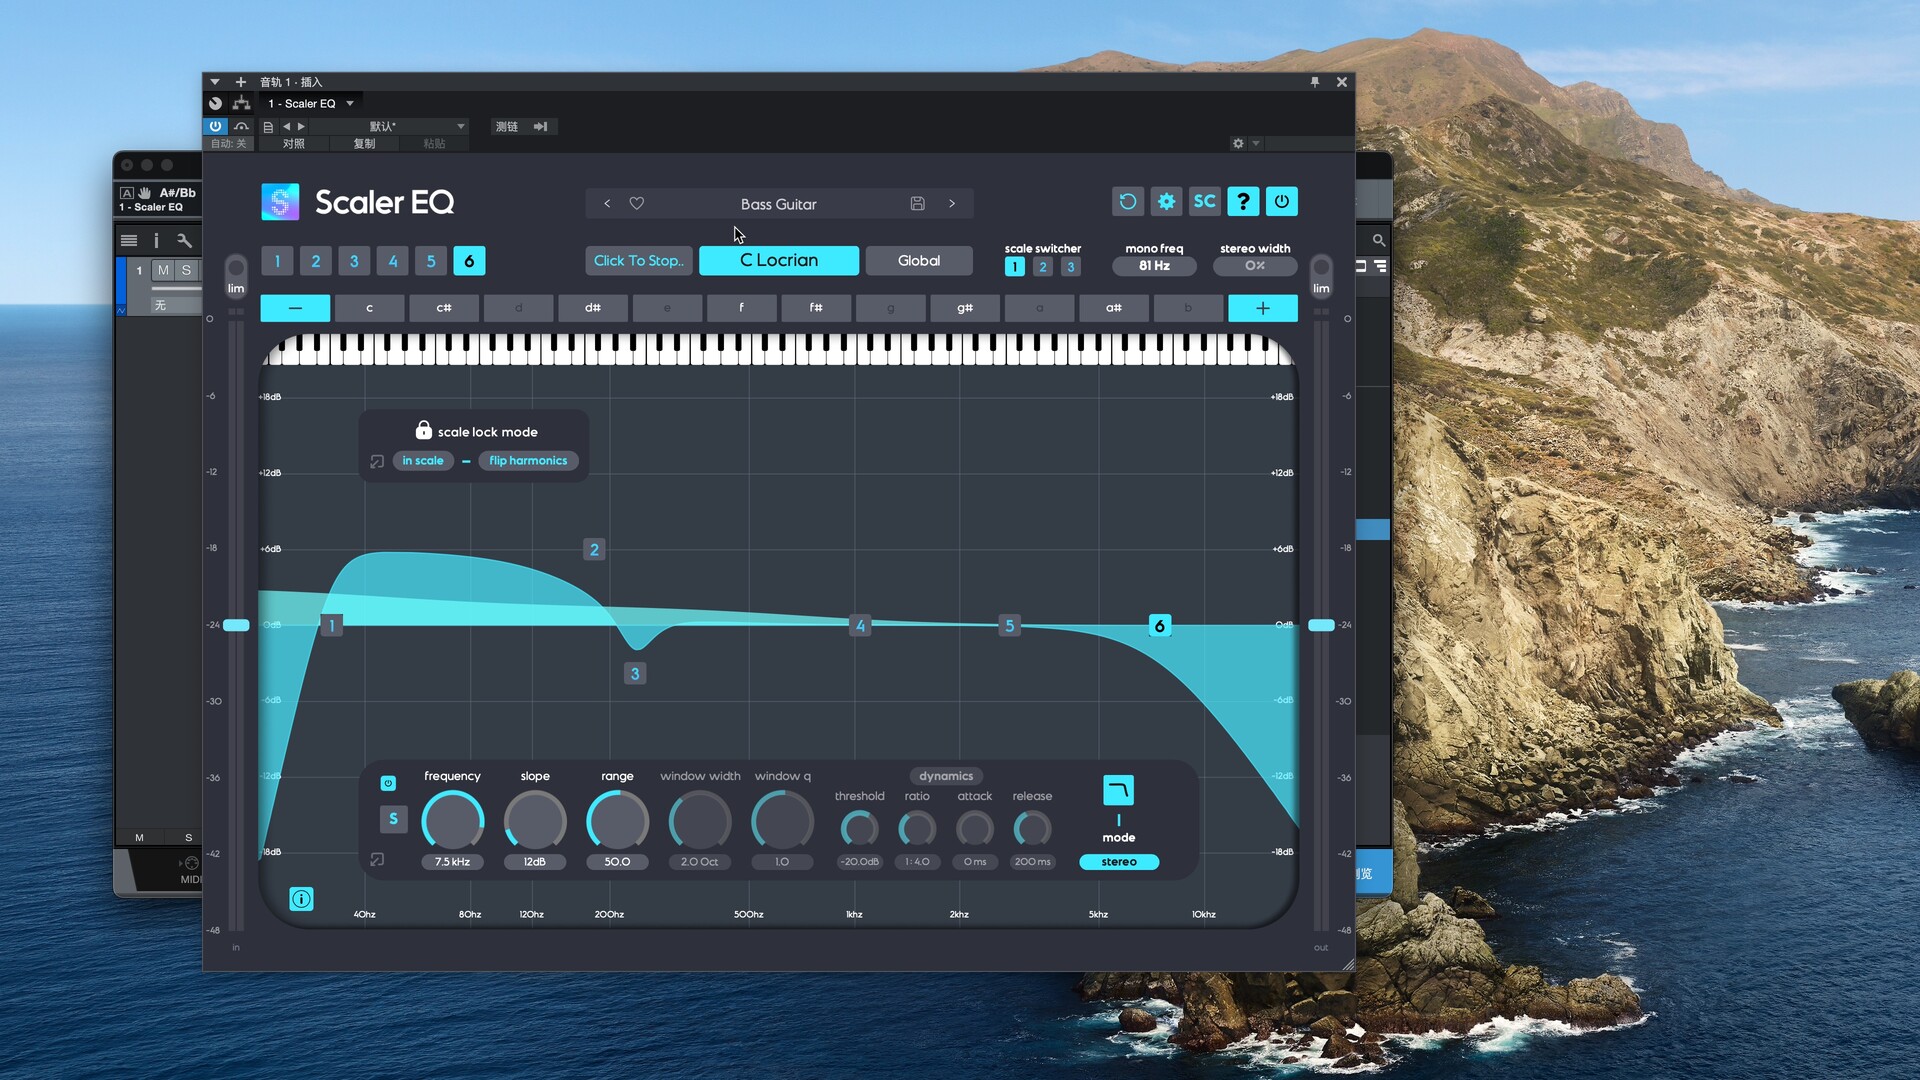The height and width of the screenshot is (1080, 1920).
Task: Click the 对照 compare button
Action: (x=293, y=144)
